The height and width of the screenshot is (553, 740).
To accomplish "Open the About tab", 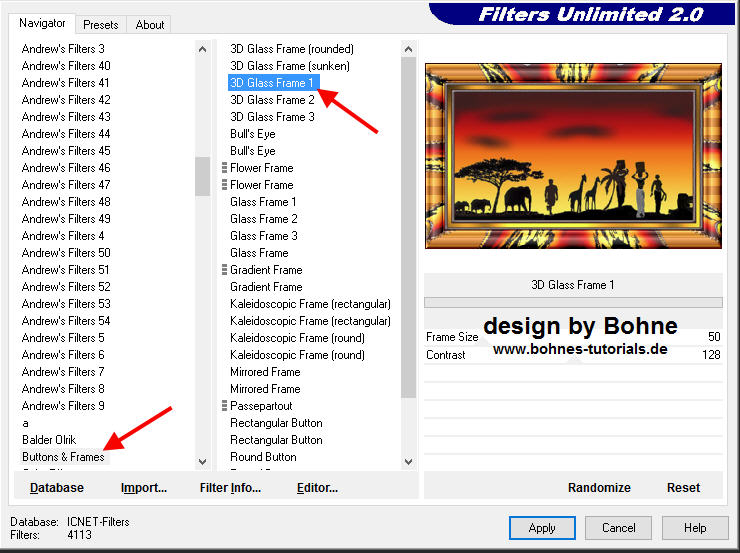I will pos(150,24).
